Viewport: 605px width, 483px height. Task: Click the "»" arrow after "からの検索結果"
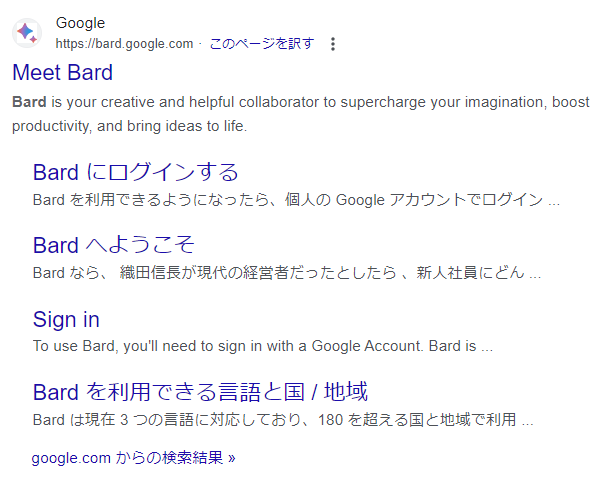click(231, 459)
